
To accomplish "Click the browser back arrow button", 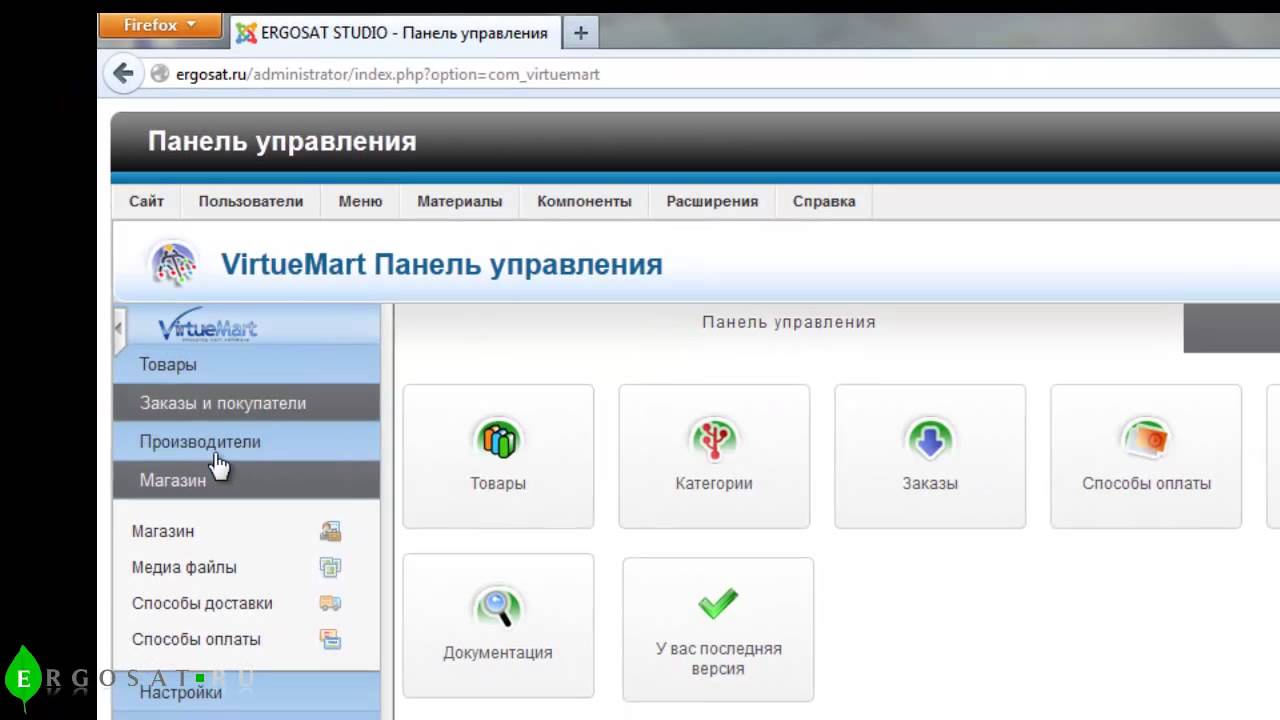I will tap(123, 73).
